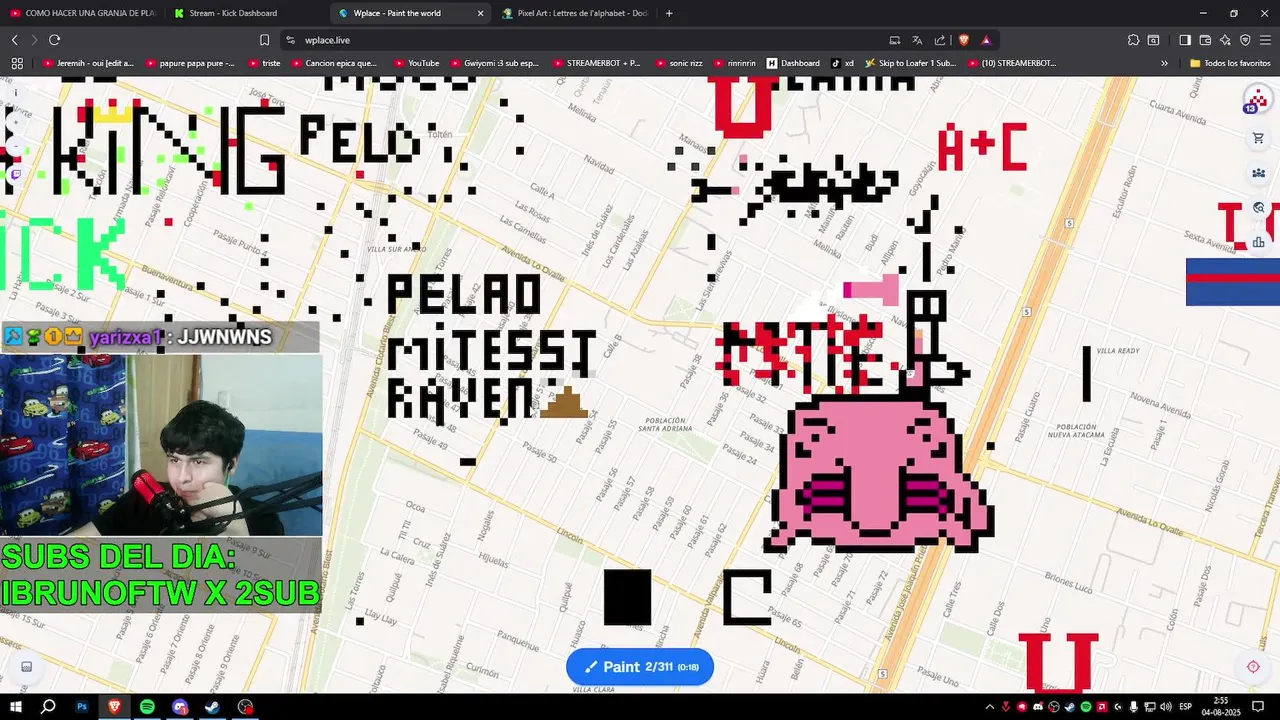Click the share page icon
Viewport: 1280px width, 720px height.
point(940,40)
